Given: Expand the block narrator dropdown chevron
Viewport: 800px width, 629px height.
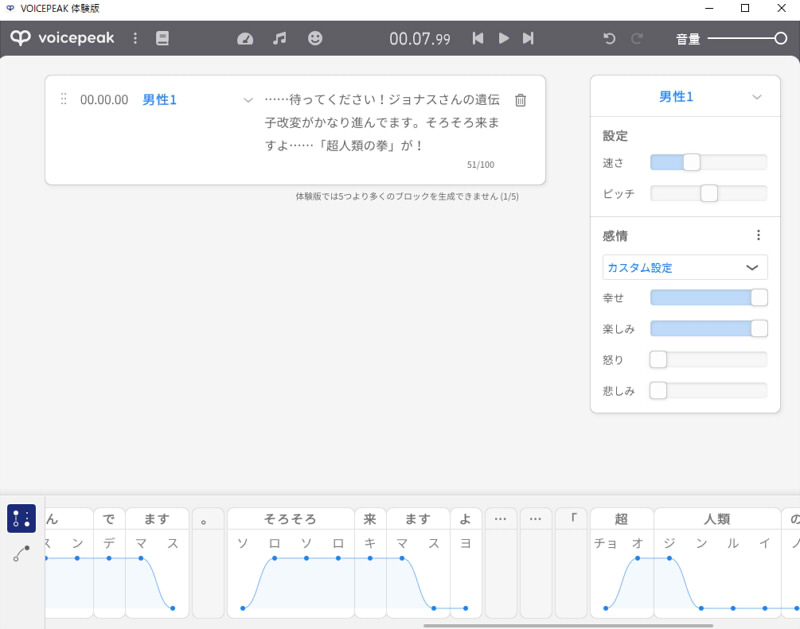Looking at the screenshot, I should [248, 100].
